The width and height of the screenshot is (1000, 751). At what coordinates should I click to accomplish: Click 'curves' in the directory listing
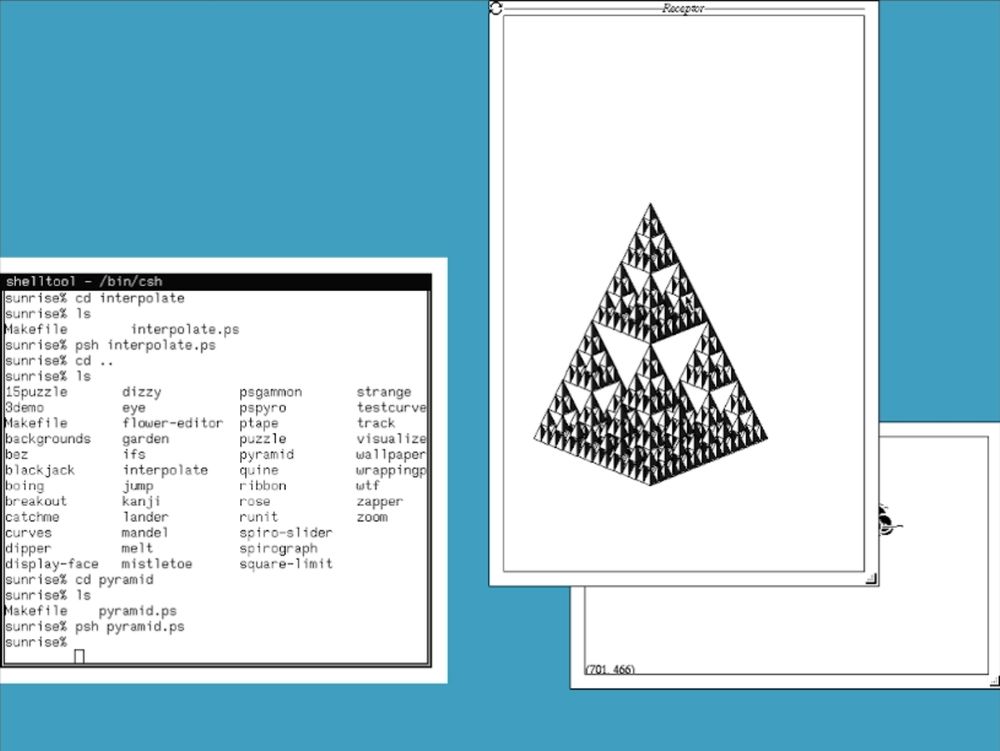(x=28, y=532)
